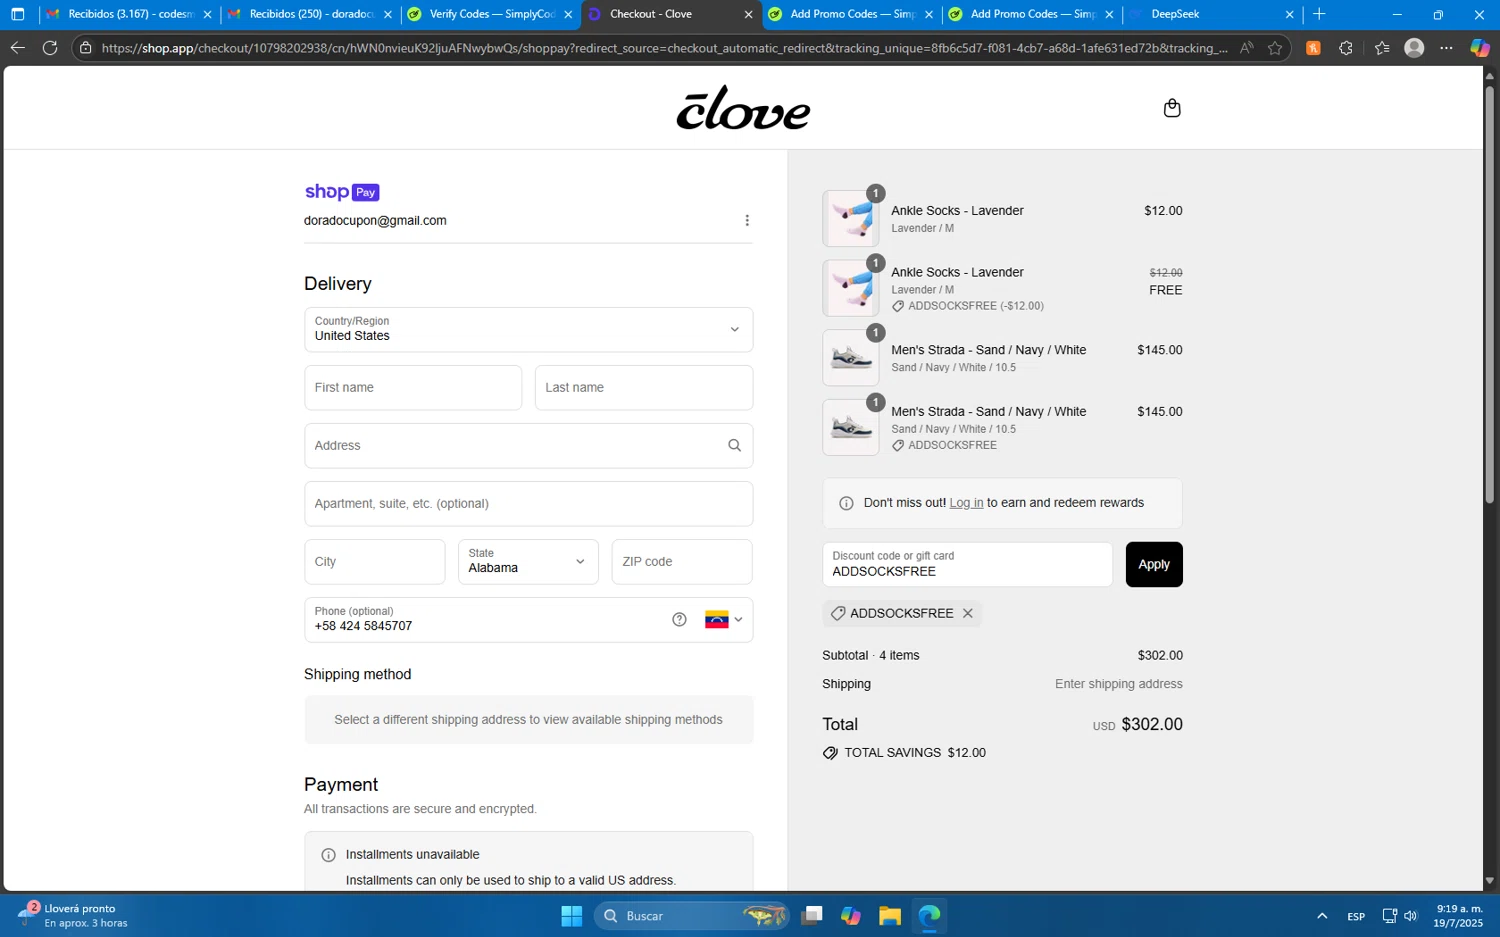
Task: Close the Checkout - Clove tab
Action: 748,15
